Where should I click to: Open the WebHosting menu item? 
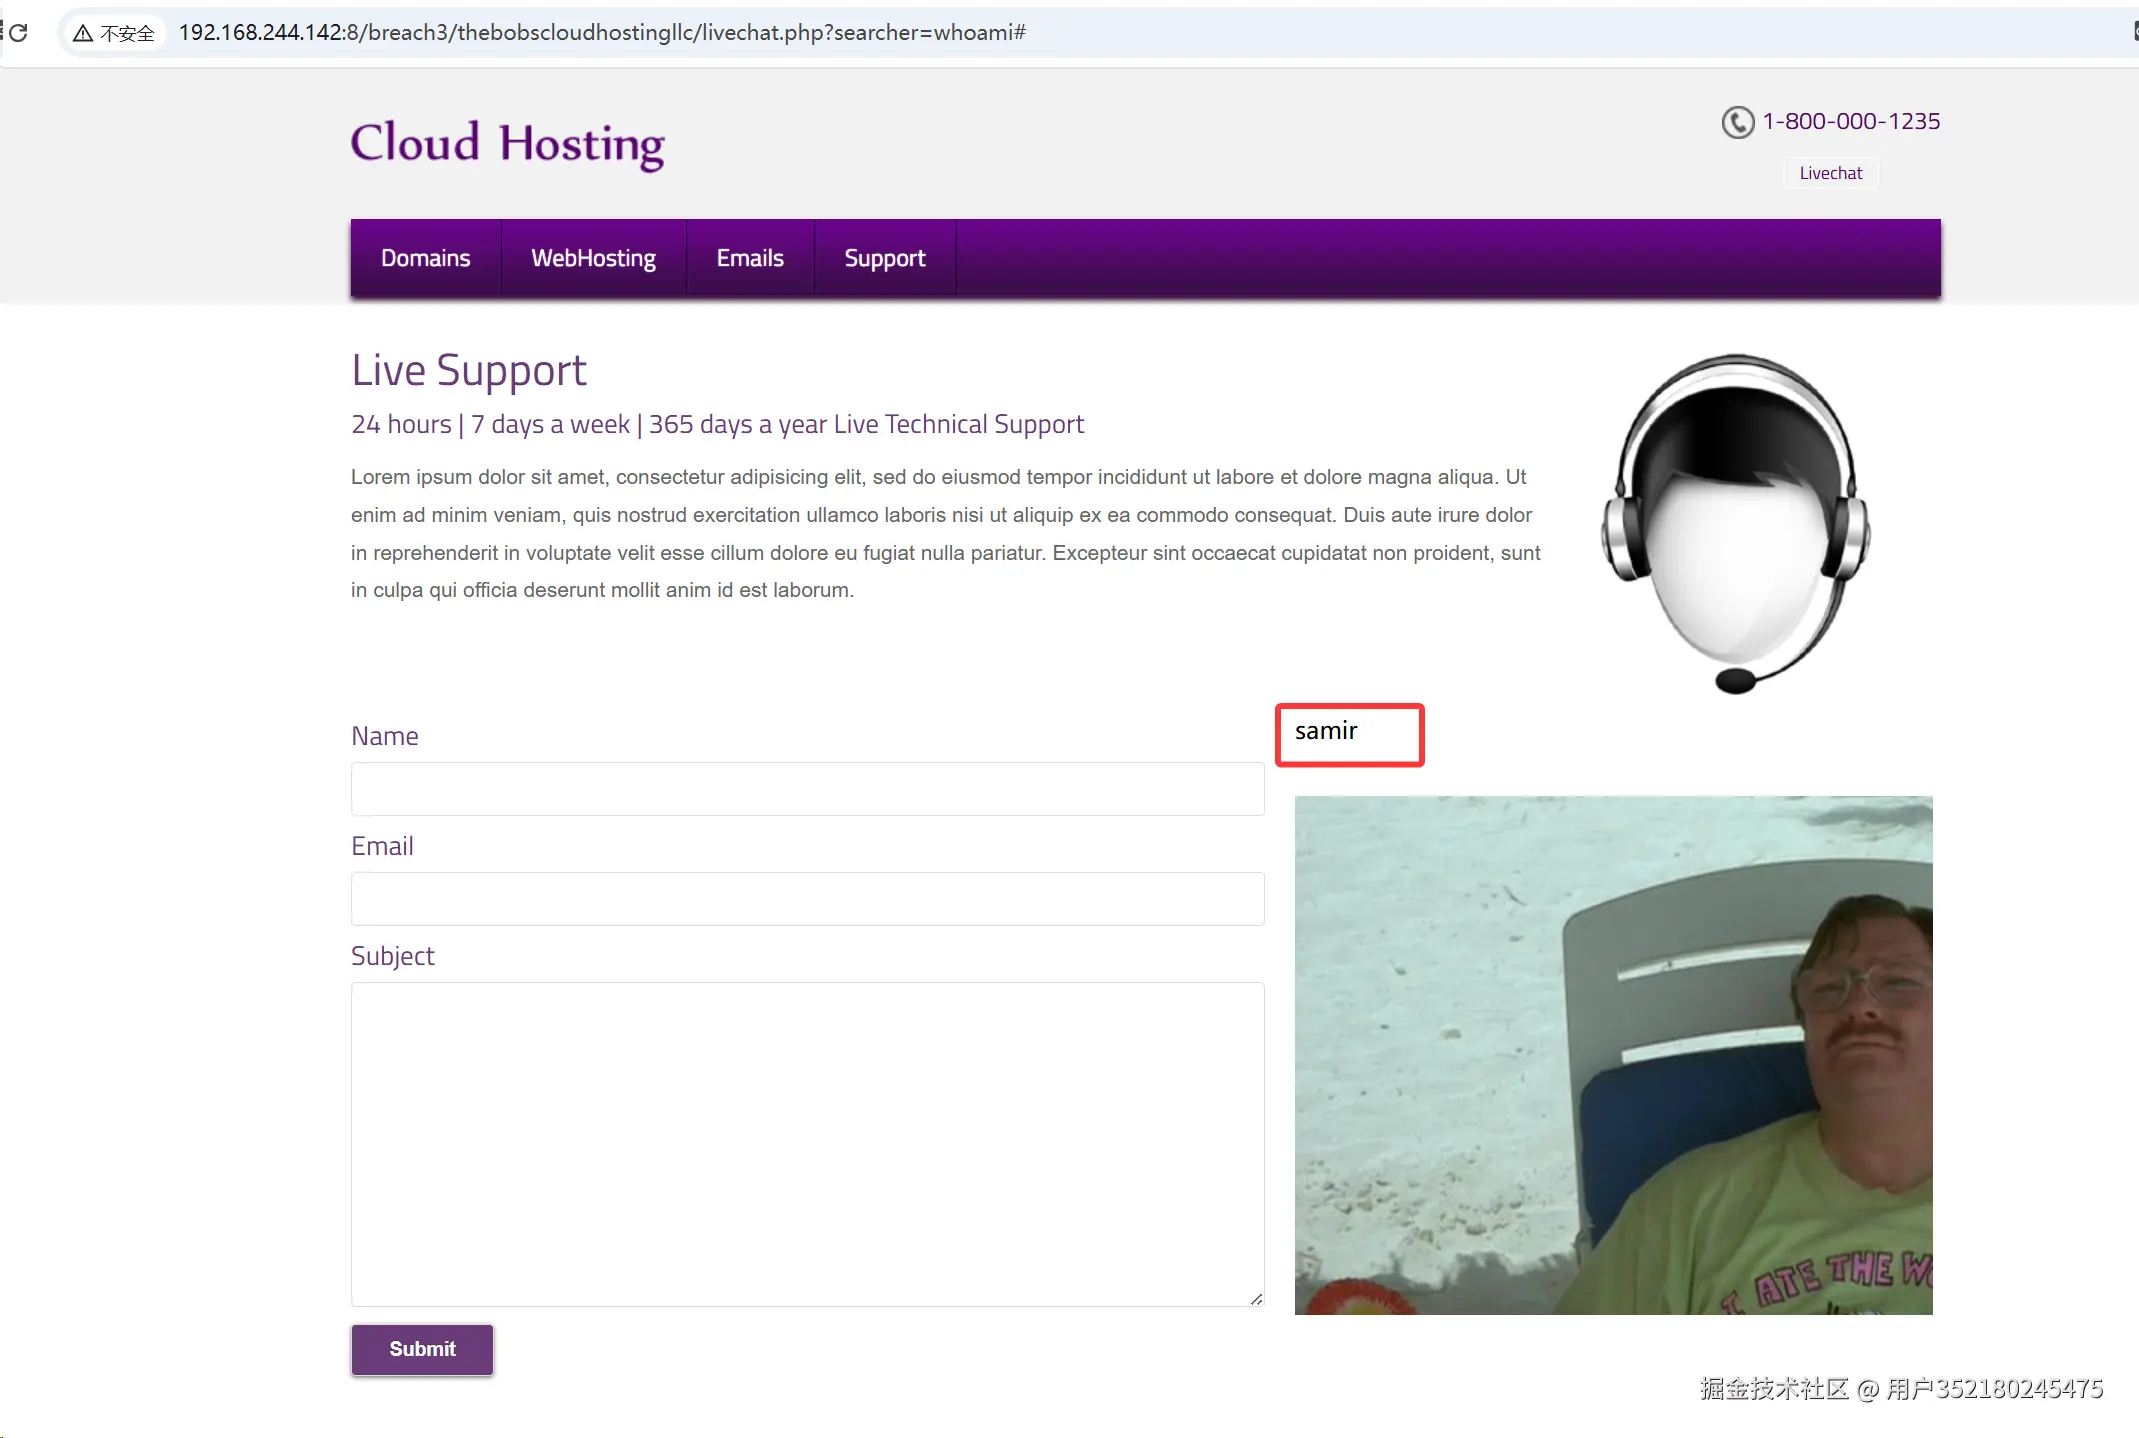coord(593,258)
